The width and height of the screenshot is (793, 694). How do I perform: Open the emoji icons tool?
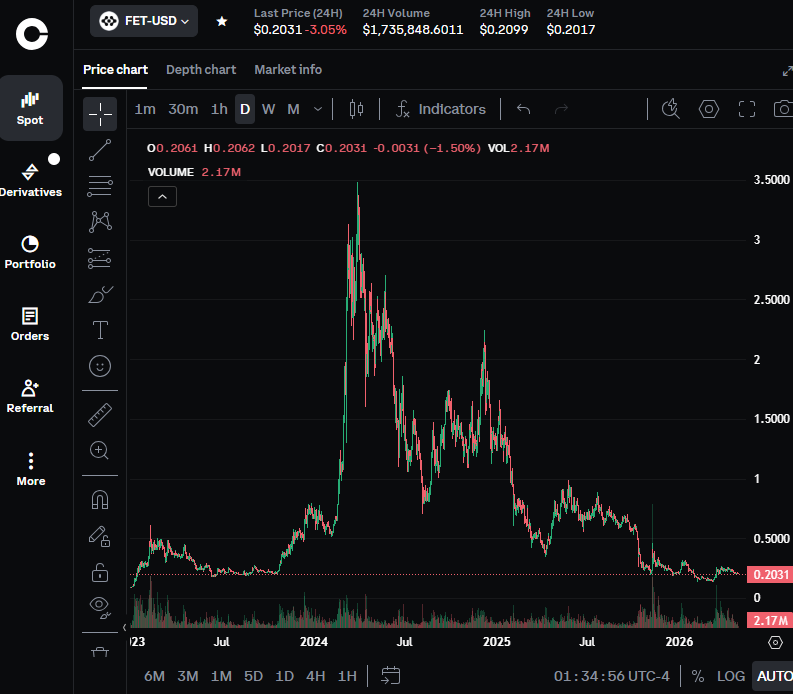pyautogui.click(x=100, y=366)
